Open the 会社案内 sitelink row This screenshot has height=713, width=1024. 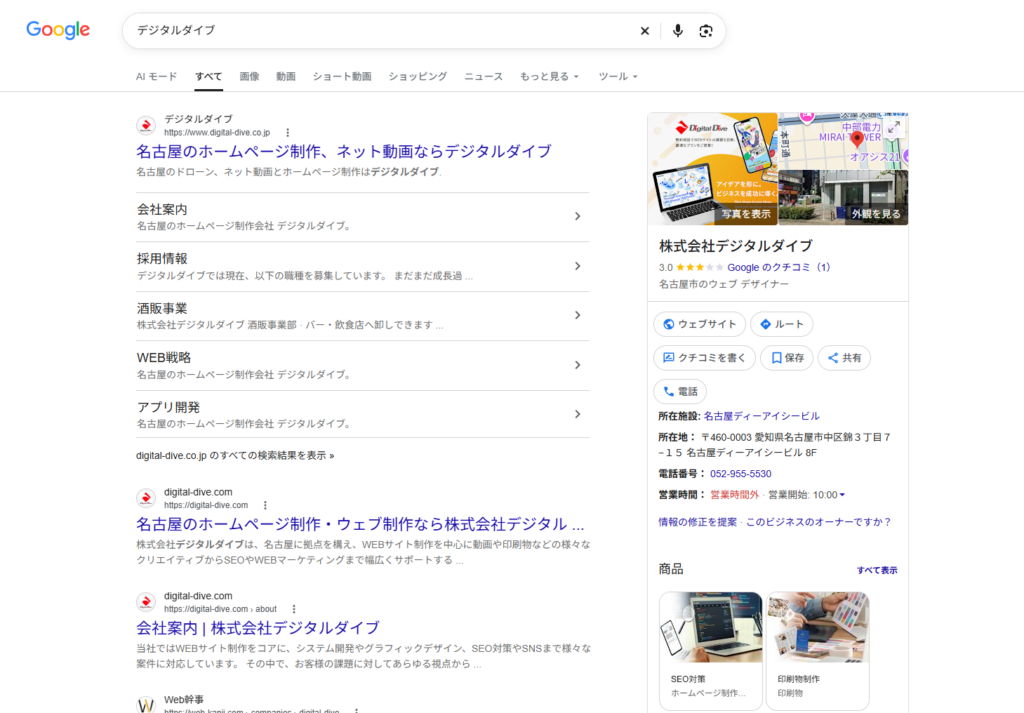tap(362, 217)
